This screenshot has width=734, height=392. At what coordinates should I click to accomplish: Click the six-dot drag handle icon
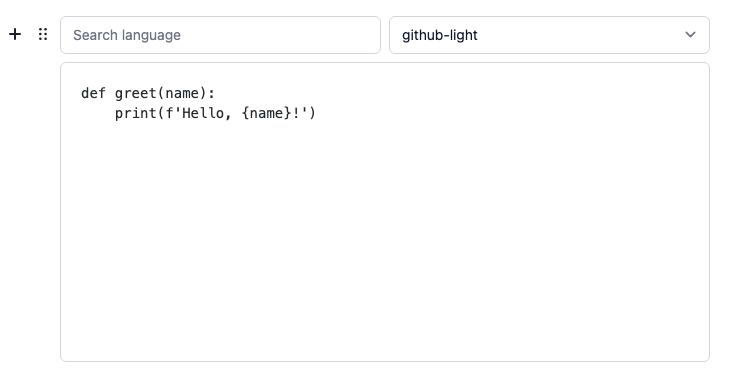click(43, 34)
